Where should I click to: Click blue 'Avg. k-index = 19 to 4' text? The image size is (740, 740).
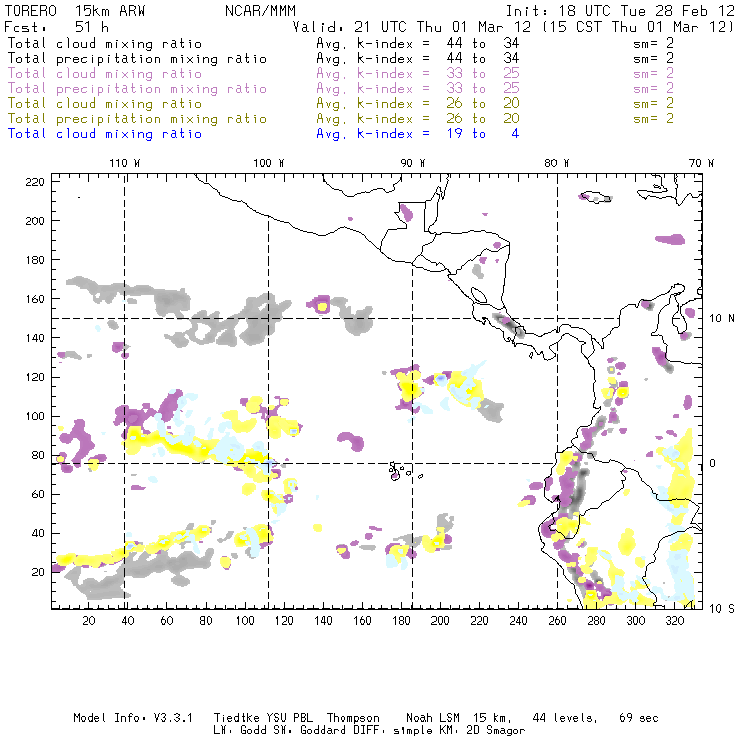pos(418,134)
